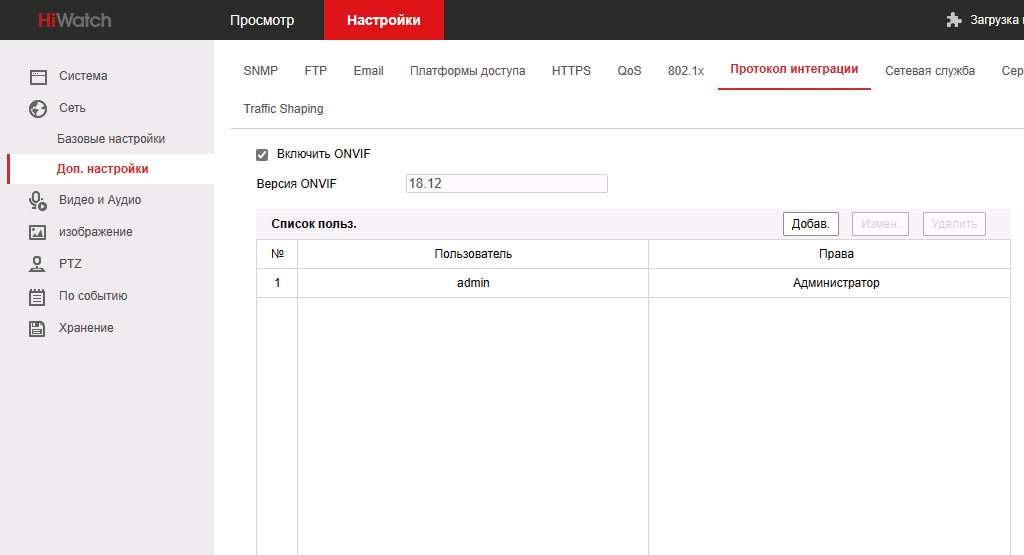This screenshot has height=555, width=1024.
Task: Switch to Сетевая служба tab
Action: (x=930, y=71)
